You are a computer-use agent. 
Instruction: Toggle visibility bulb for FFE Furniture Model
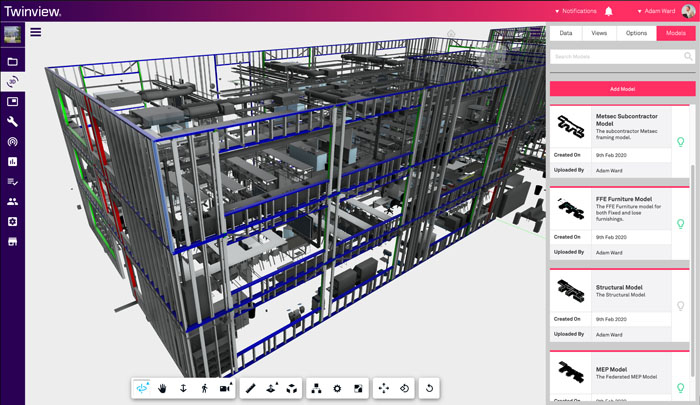[680, 223]
